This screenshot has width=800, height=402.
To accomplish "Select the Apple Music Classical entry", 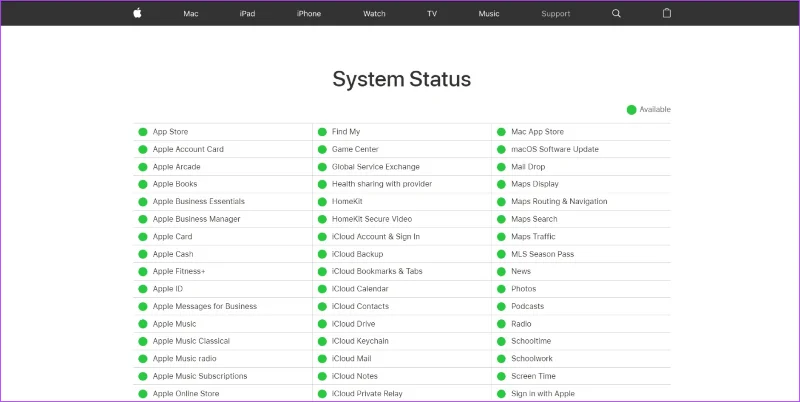I will (x=191, y=341).
